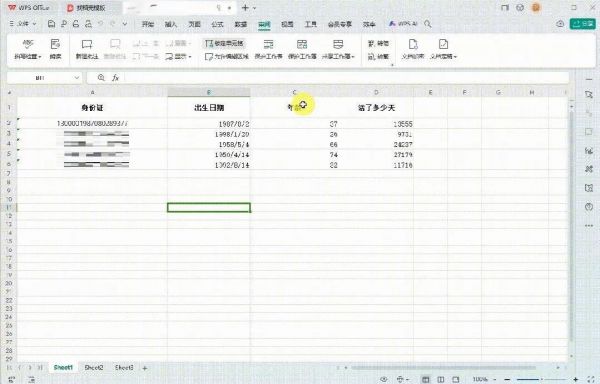This screenshot has width=600, height=384.
Task: Click the formula bar input field
Action: 346,78
